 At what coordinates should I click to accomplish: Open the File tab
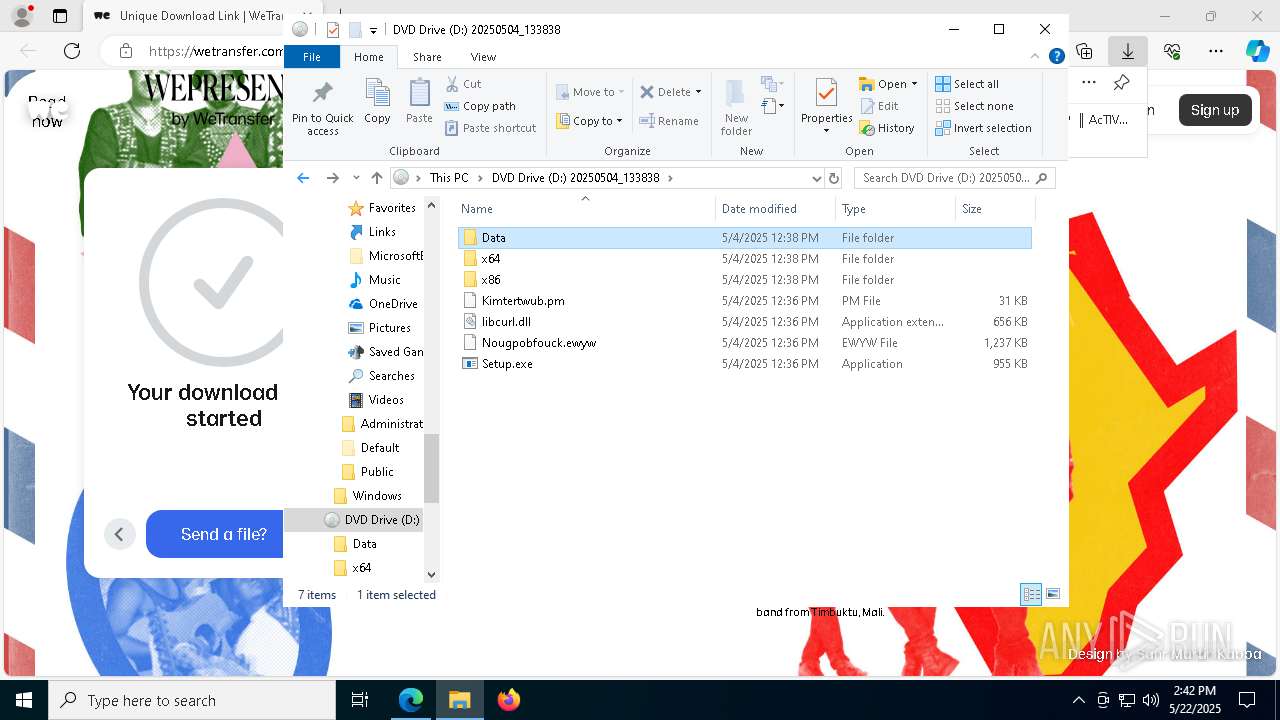point(312,57)
